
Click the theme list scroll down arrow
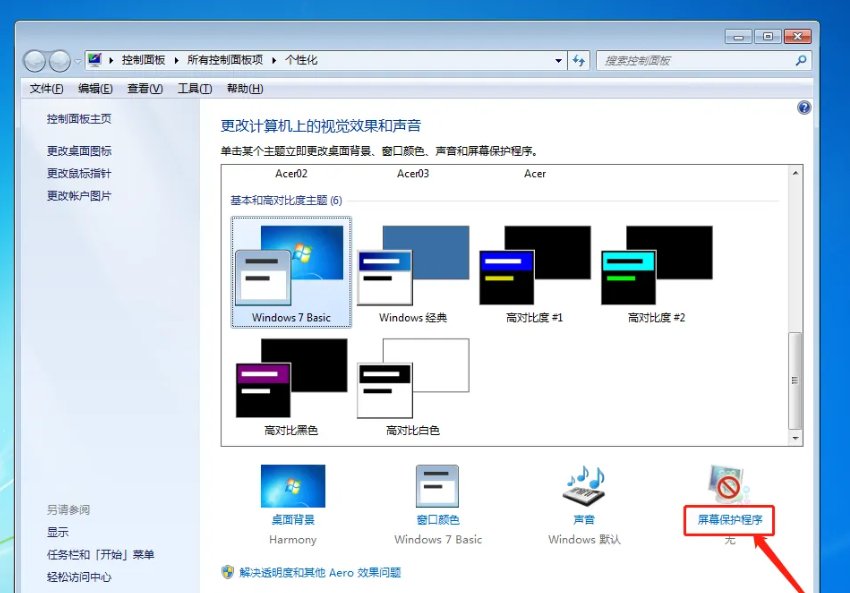pos(795,438)
